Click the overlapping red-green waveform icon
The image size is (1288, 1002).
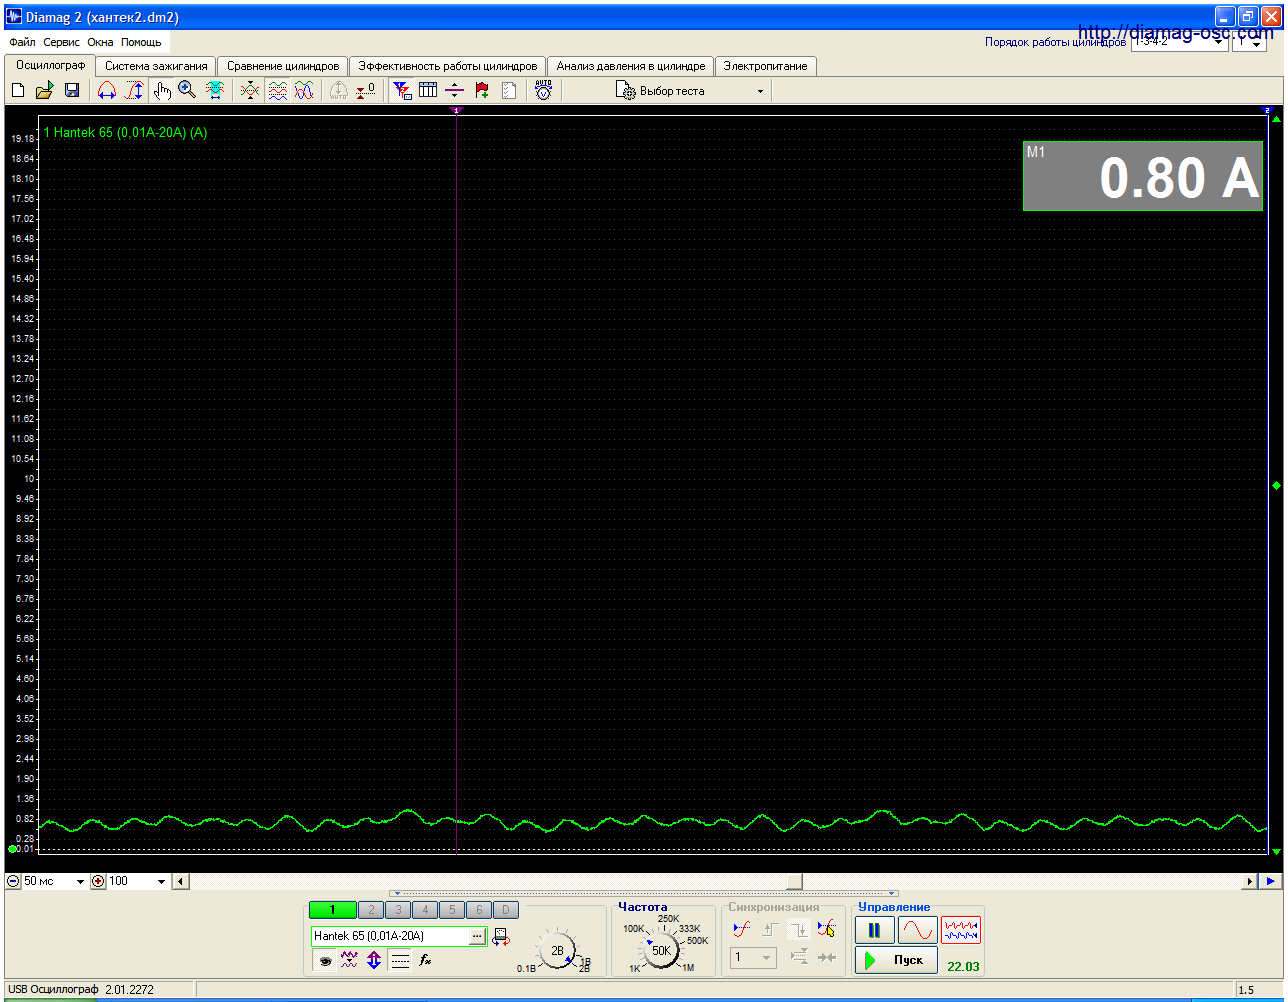250,91
